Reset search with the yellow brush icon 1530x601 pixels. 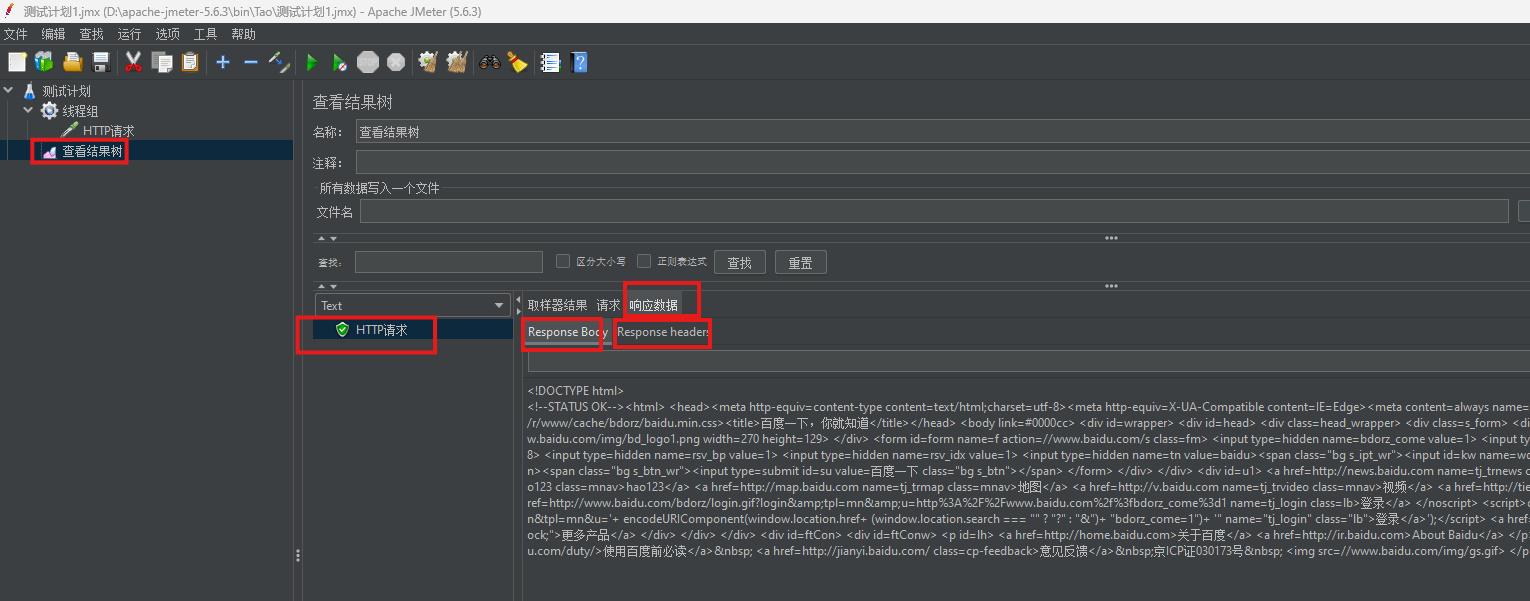517,62
